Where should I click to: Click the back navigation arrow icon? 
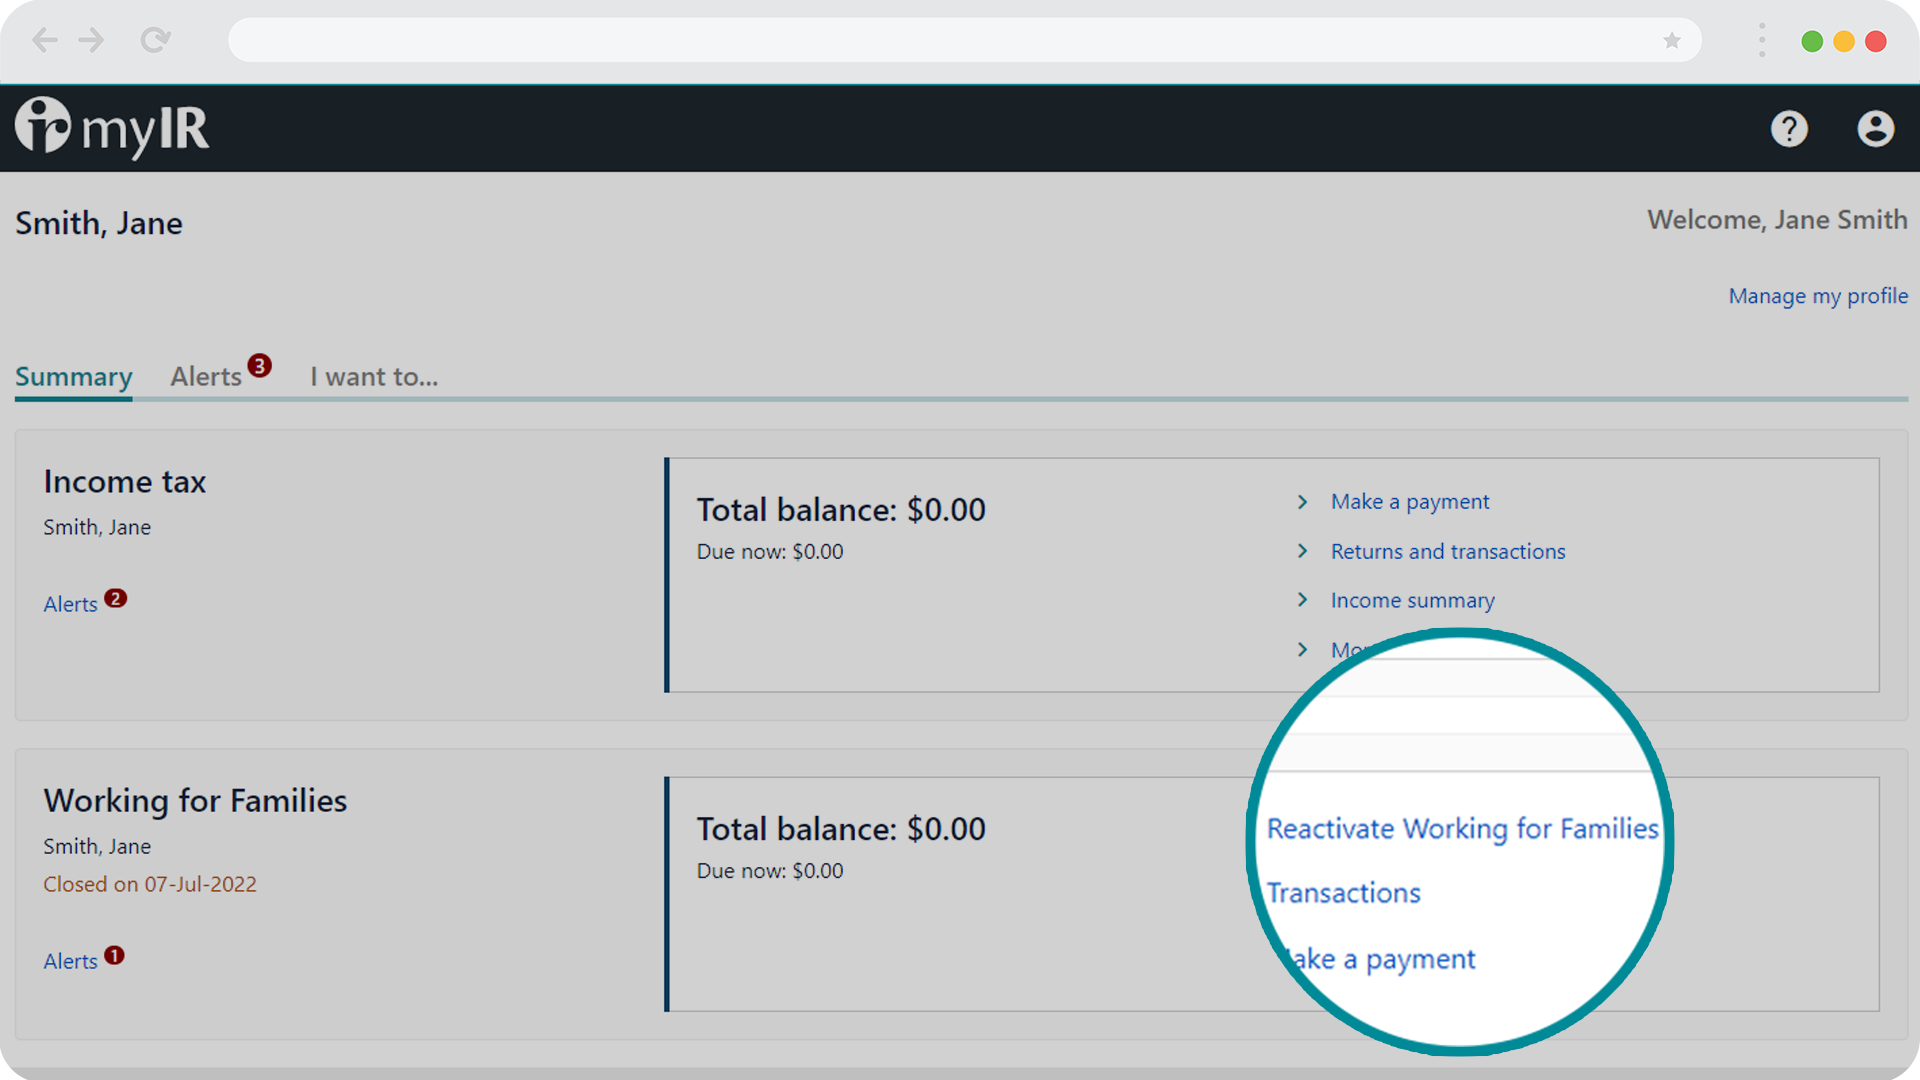pos(44,40)
